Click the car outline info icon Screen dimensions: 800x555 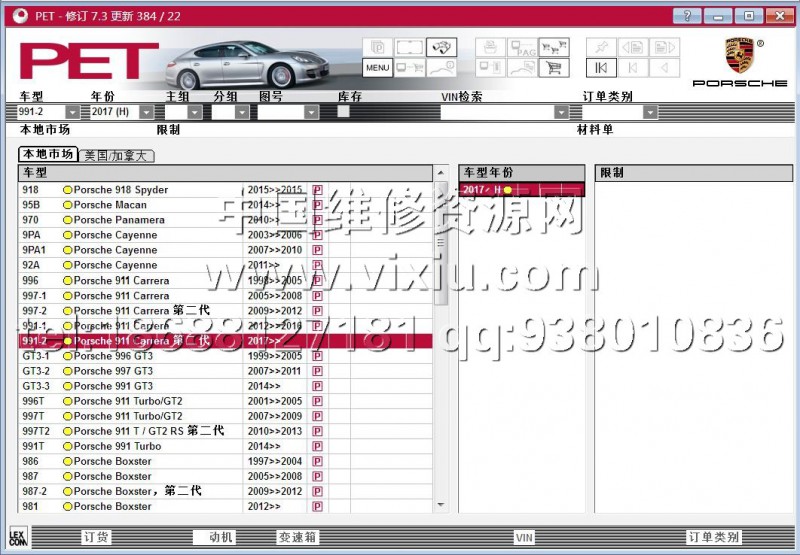pyautogui.click(x=441, y=68)
